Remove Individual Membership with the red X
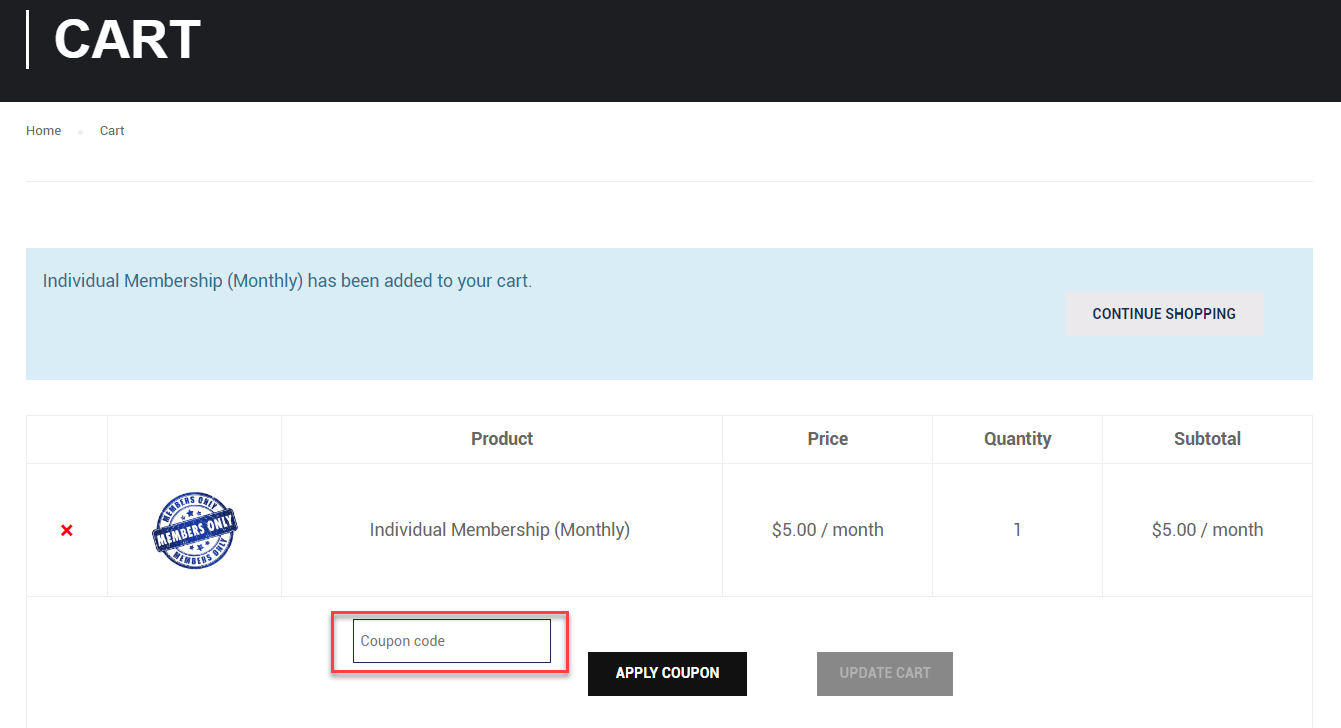 (x=67, y=530)
